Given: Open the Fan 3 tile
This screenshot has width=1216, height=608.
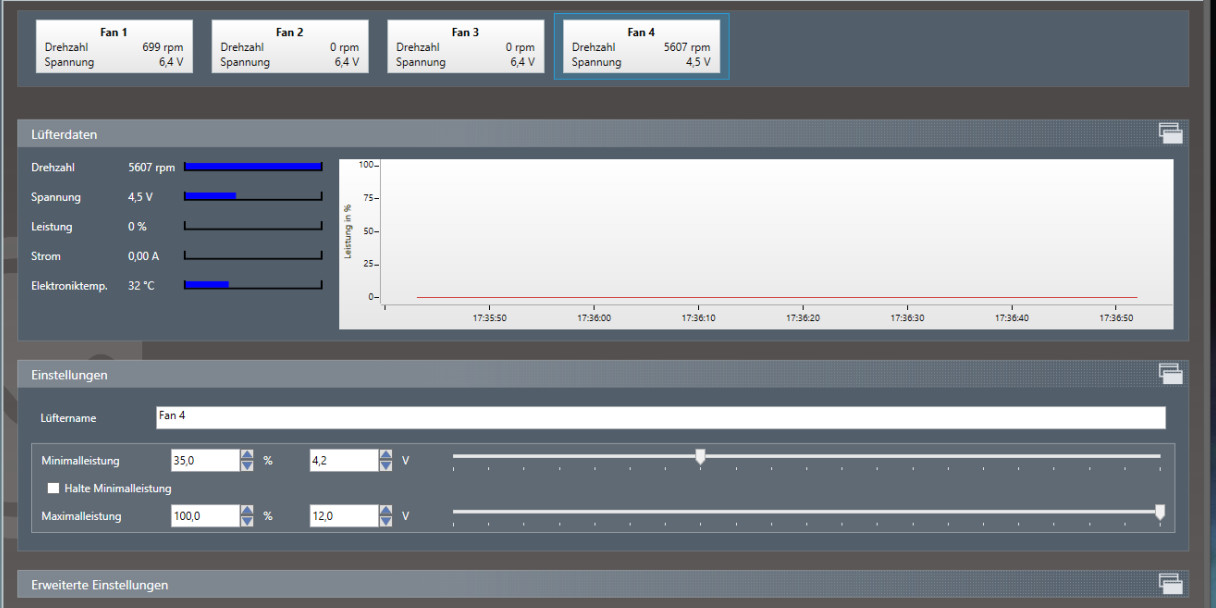Looking at the screenshot, I should 465,47.
